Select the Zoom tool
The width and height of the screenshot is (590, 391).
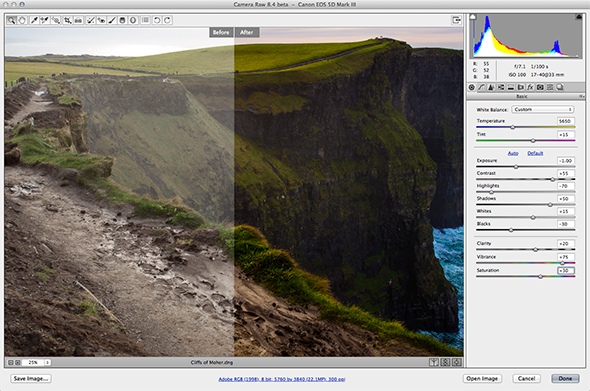[x=11, y=20]
